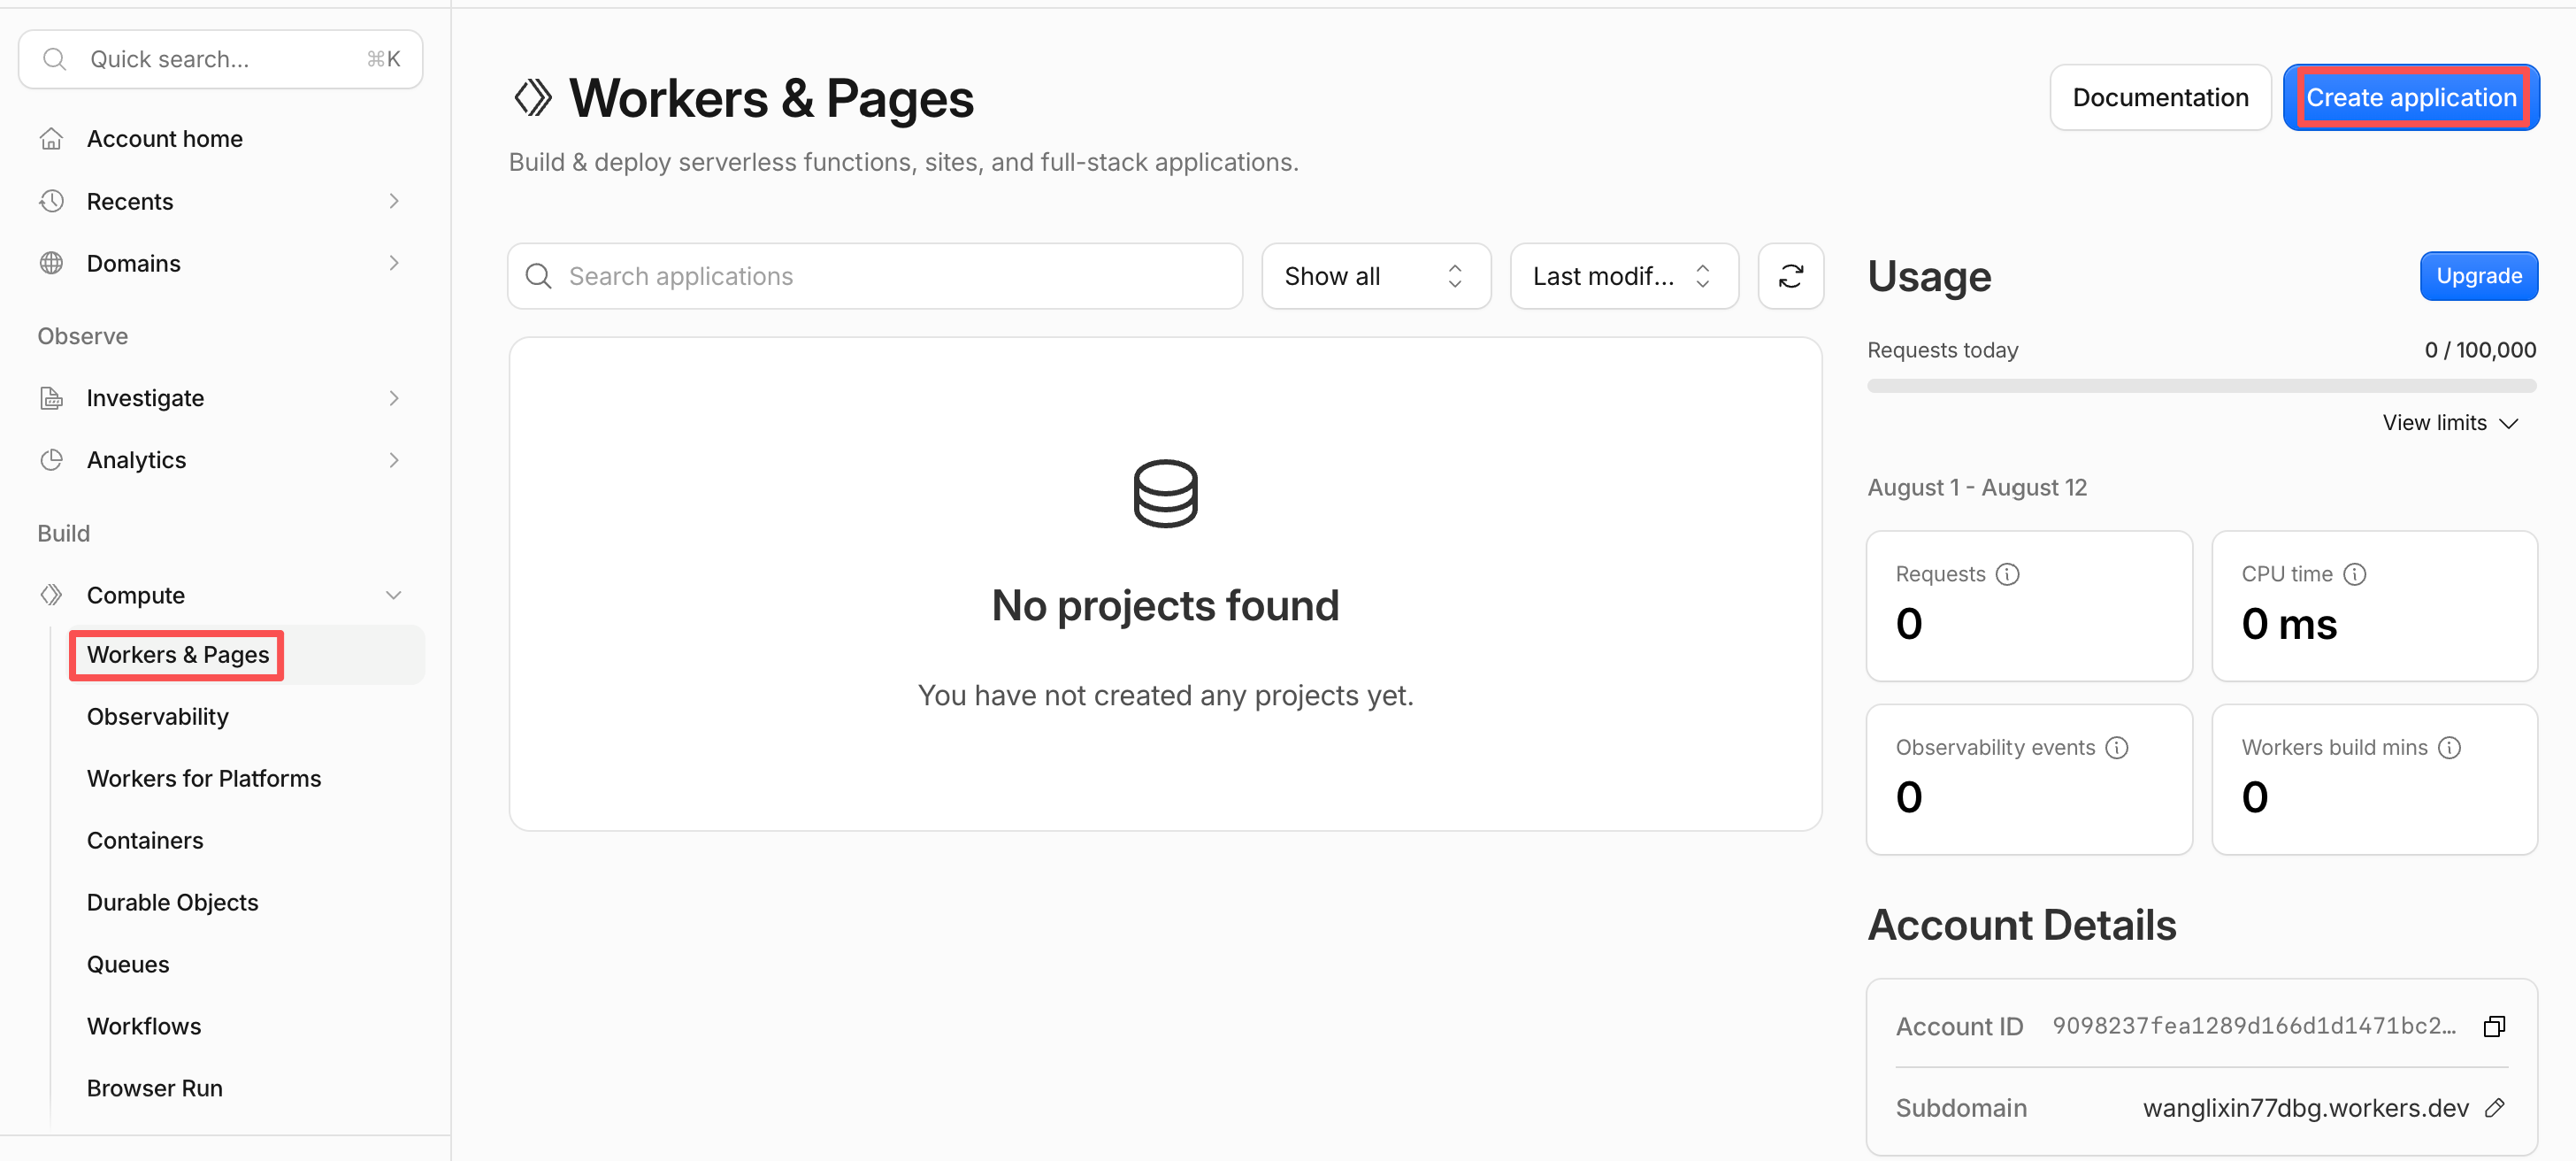The image size is (2576, 1161).
Task: Click the info icon beside CPU time
Action: [2354, 574]
